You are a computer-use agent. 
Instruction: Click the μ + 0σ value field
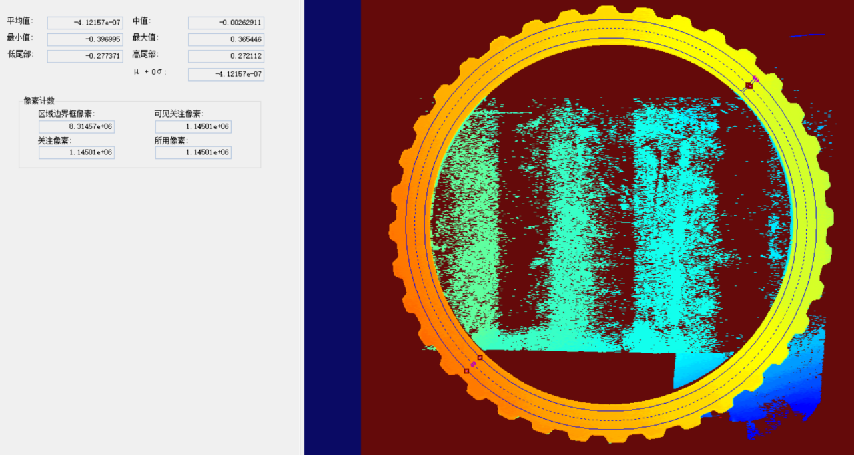click(226, 74)
